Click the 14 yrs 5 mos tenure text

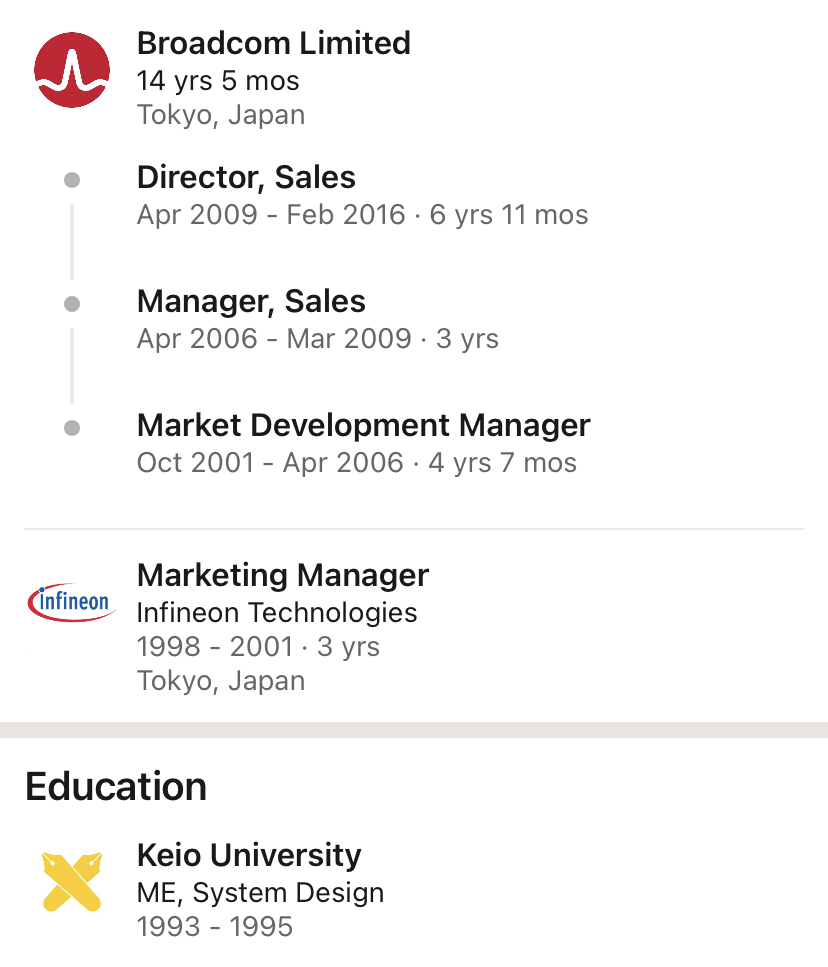click(x=218, y=80)
